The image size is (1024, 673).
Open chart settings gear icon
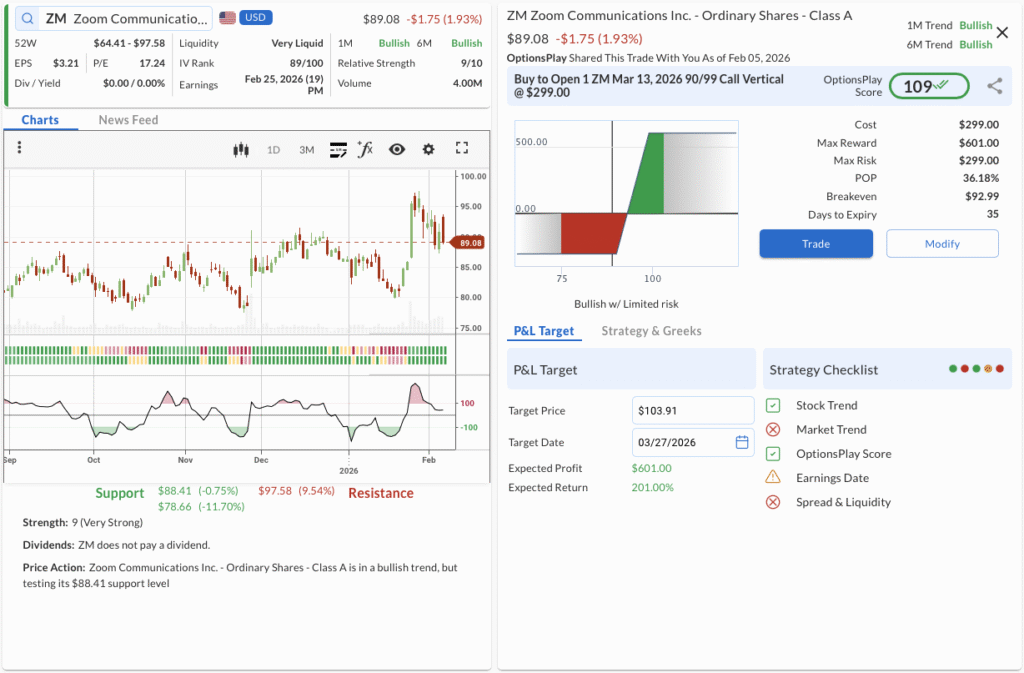[x=429, y=150]
